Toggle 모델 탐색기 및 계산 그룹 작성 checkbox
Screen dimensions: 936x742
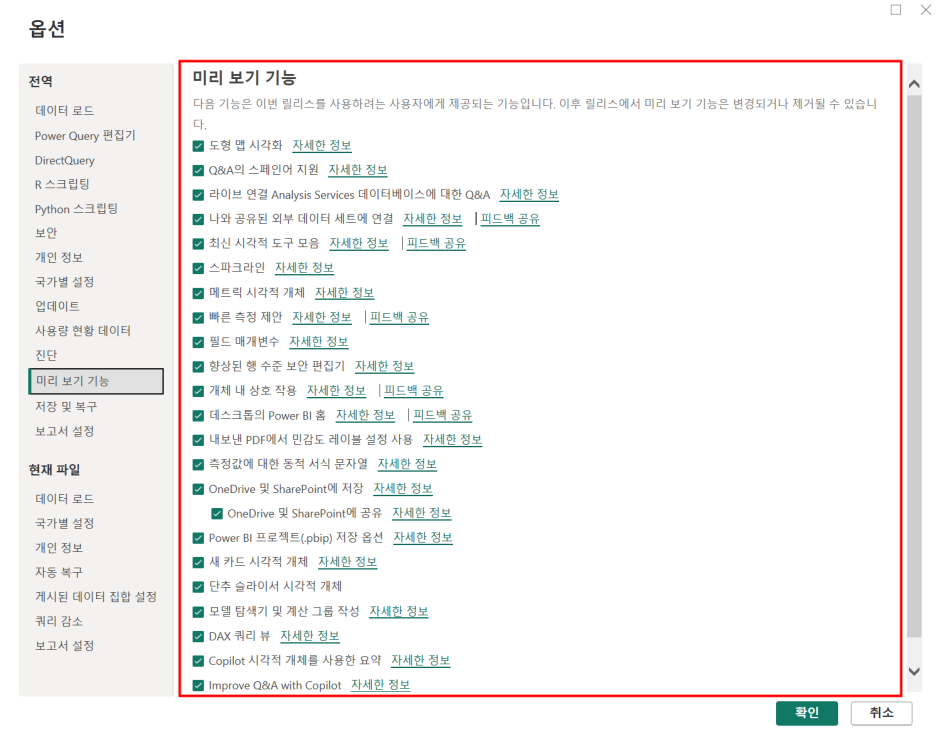[x=198, y=612]
